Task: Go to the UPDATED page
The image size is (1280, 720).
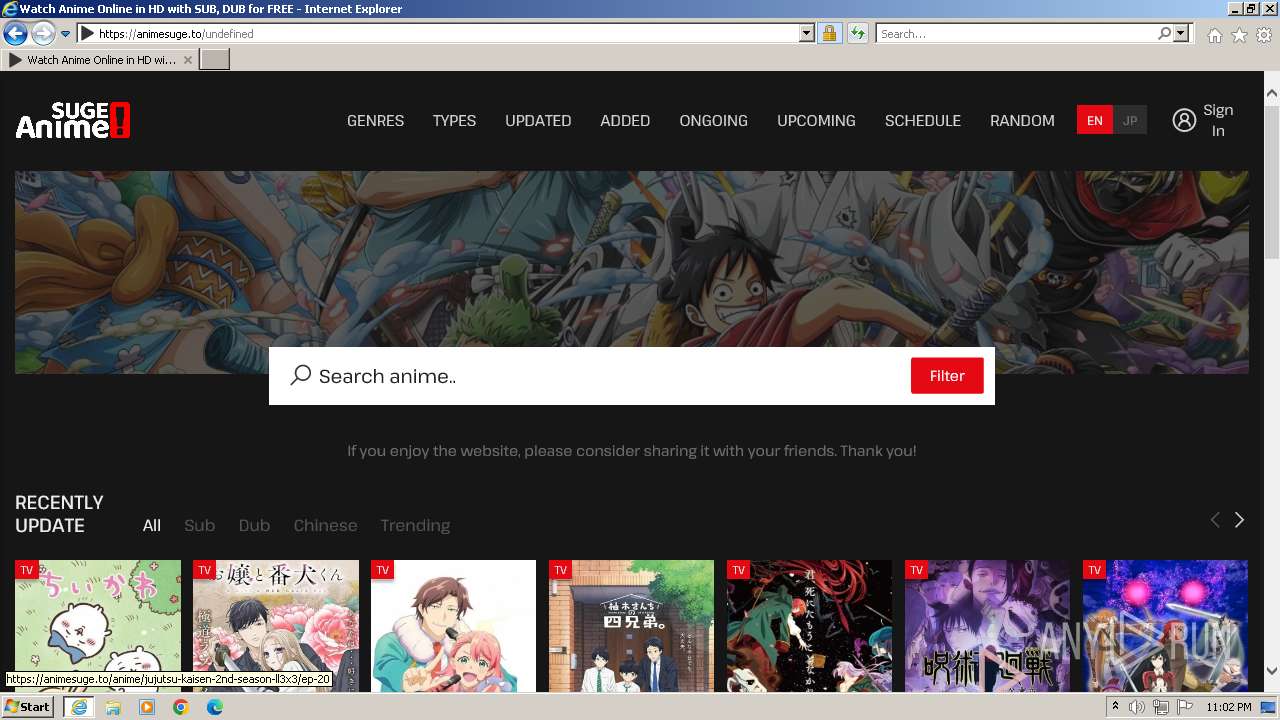Action: (x=538, y=120)
